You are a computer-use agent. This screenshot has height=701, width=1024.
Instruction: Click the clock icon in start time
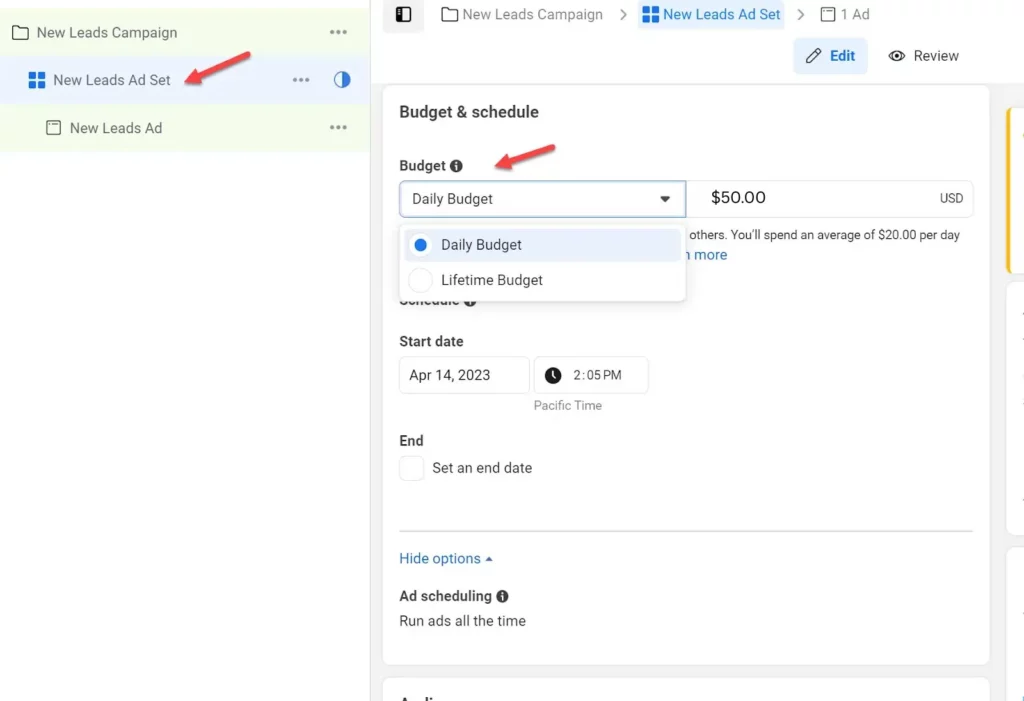point(553,376)
